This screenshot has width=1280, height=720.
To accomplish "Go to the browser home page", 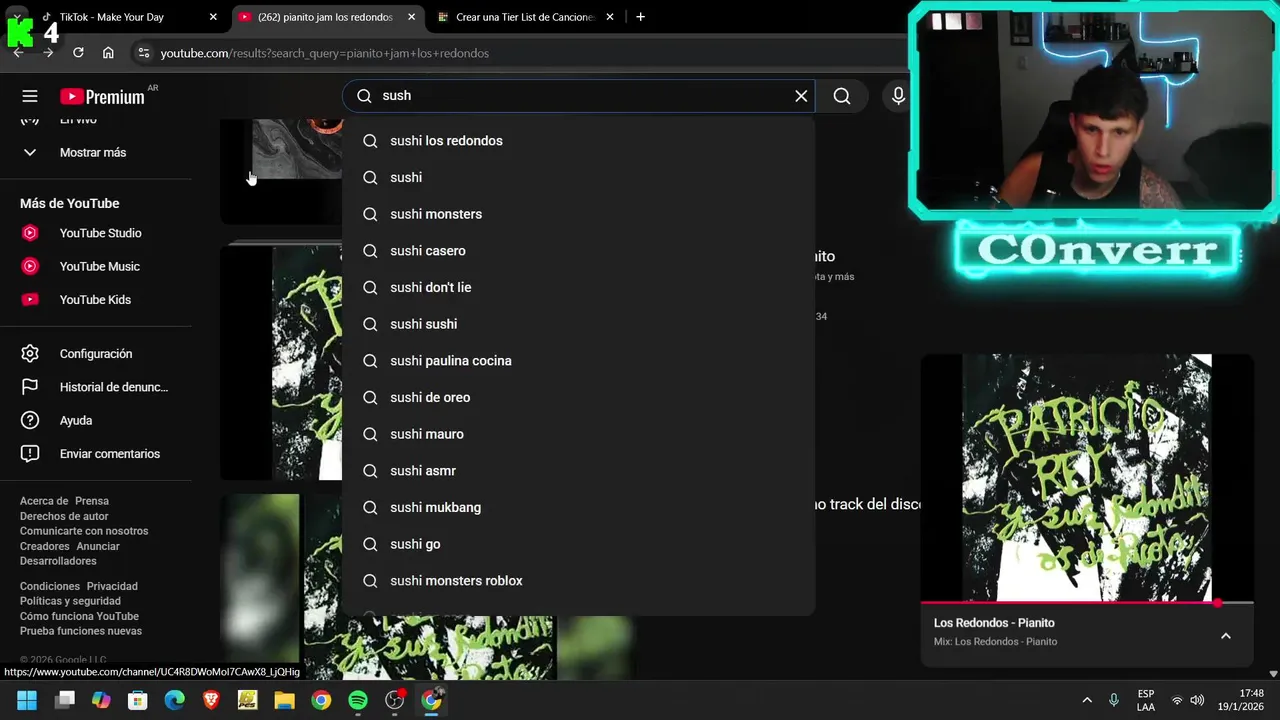I will pos(108,53).
